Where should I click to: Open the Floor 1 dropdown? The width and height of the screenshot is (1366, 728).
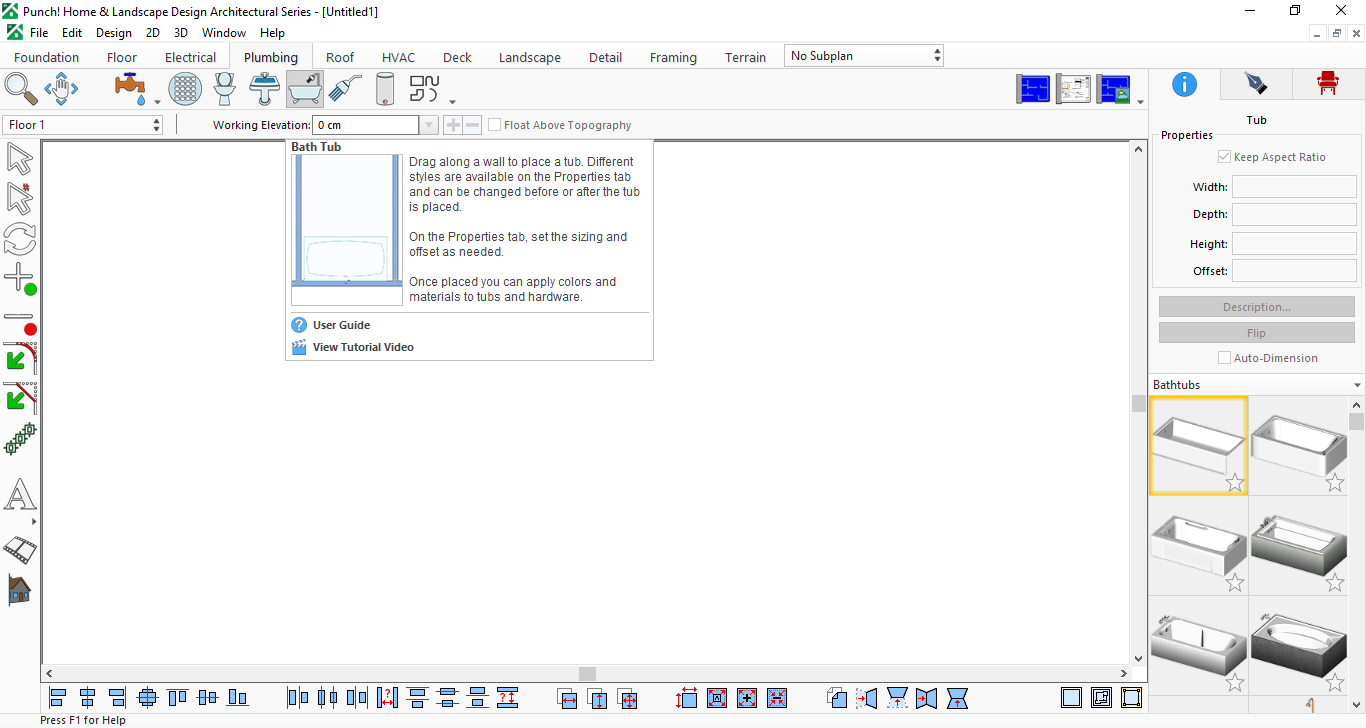tap(82, 125)
